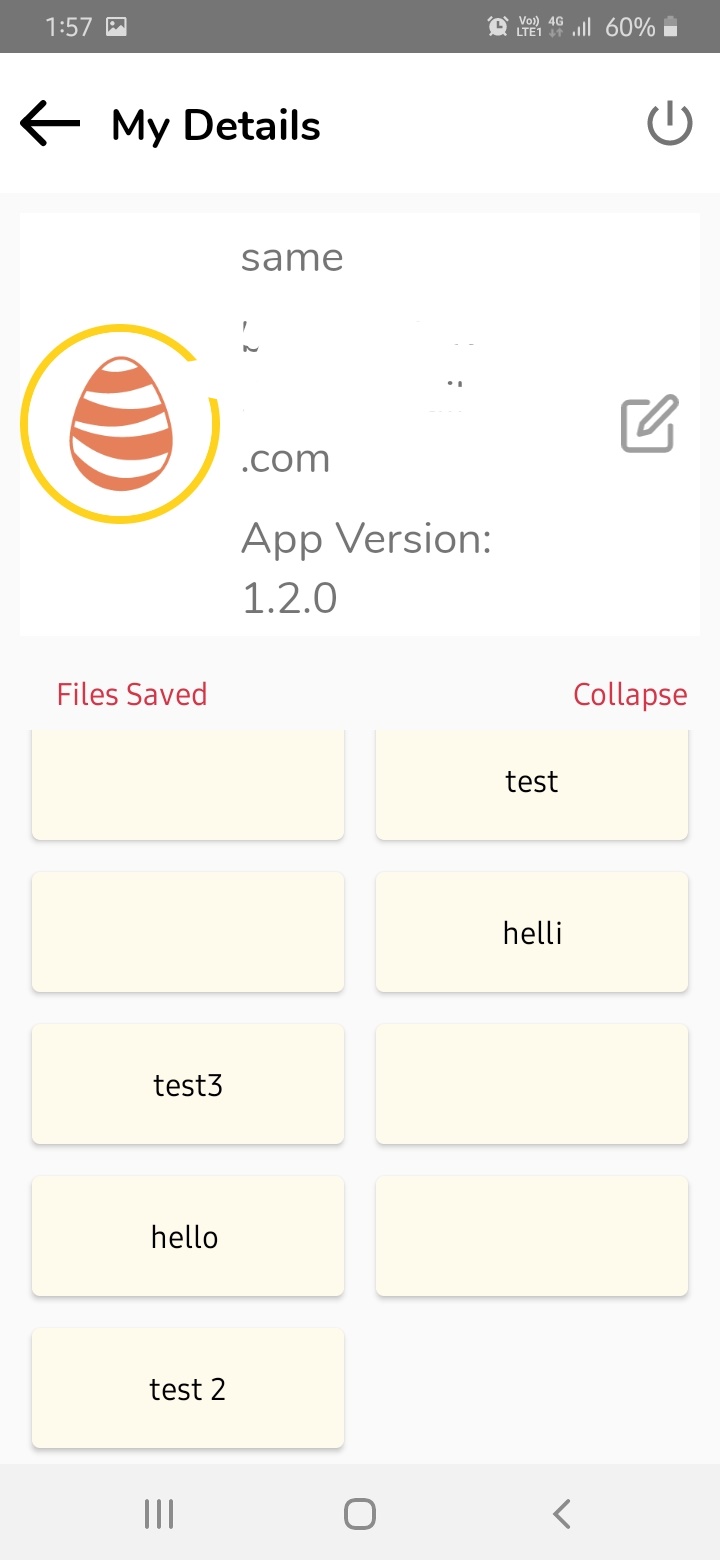The width and height of the screenshot is (720, 1560).
Task: Open the striped egg profile avatar
Action: pos(120,423)
